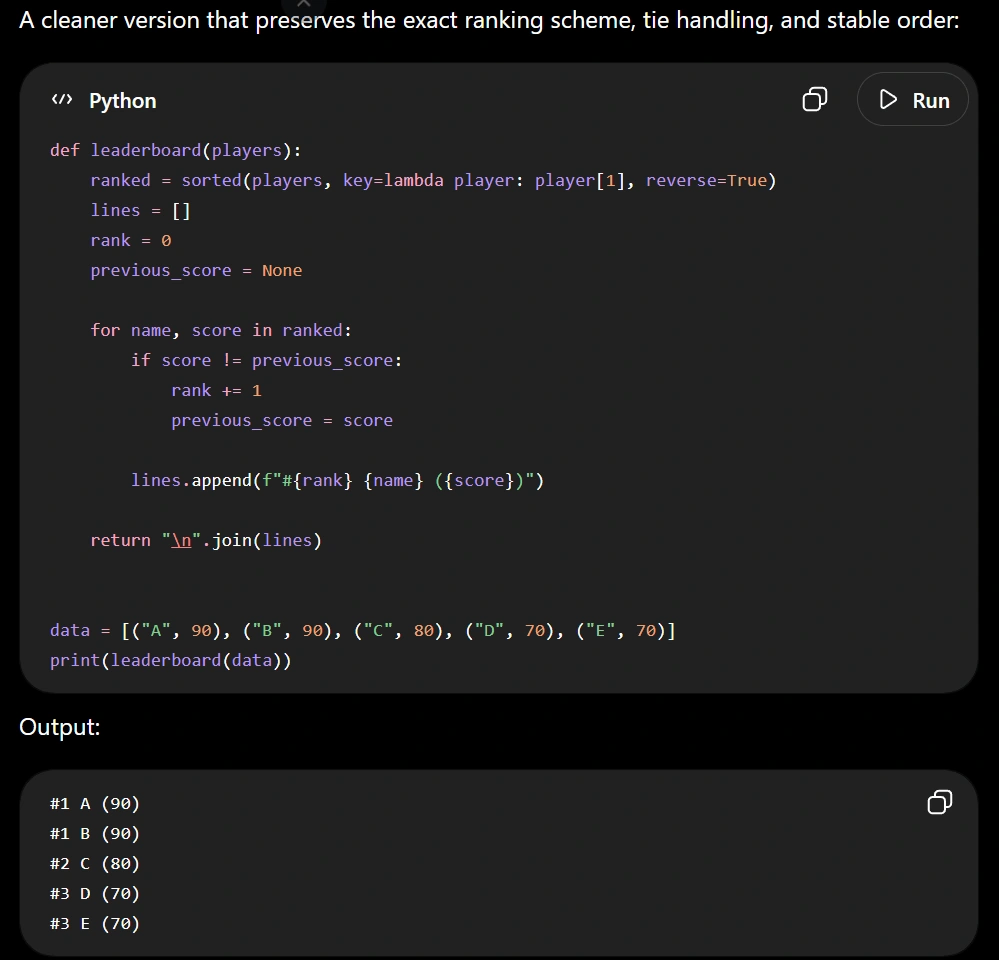Click the 'A cleaner version' intro sentence

(489, 20)
